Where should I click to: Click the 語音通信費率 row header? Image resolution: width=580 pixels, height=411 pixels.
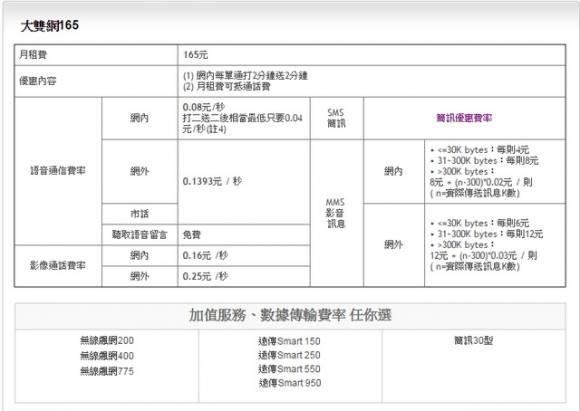pos(58,171)
